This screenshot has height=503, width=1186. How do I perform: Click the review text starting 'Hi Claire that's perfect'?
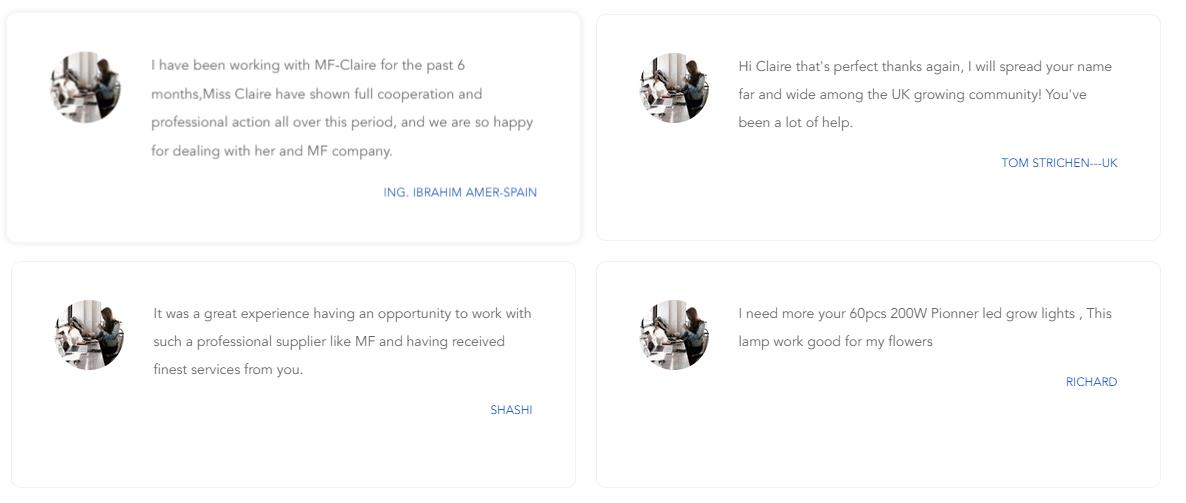tap(925, 95)
